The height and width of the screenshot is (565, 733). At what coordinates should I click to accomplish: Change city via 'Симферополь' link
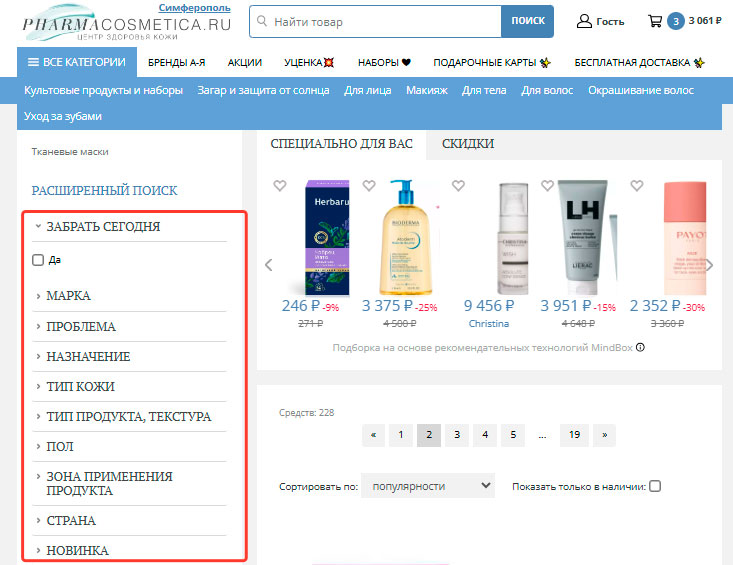click(194, 7)
